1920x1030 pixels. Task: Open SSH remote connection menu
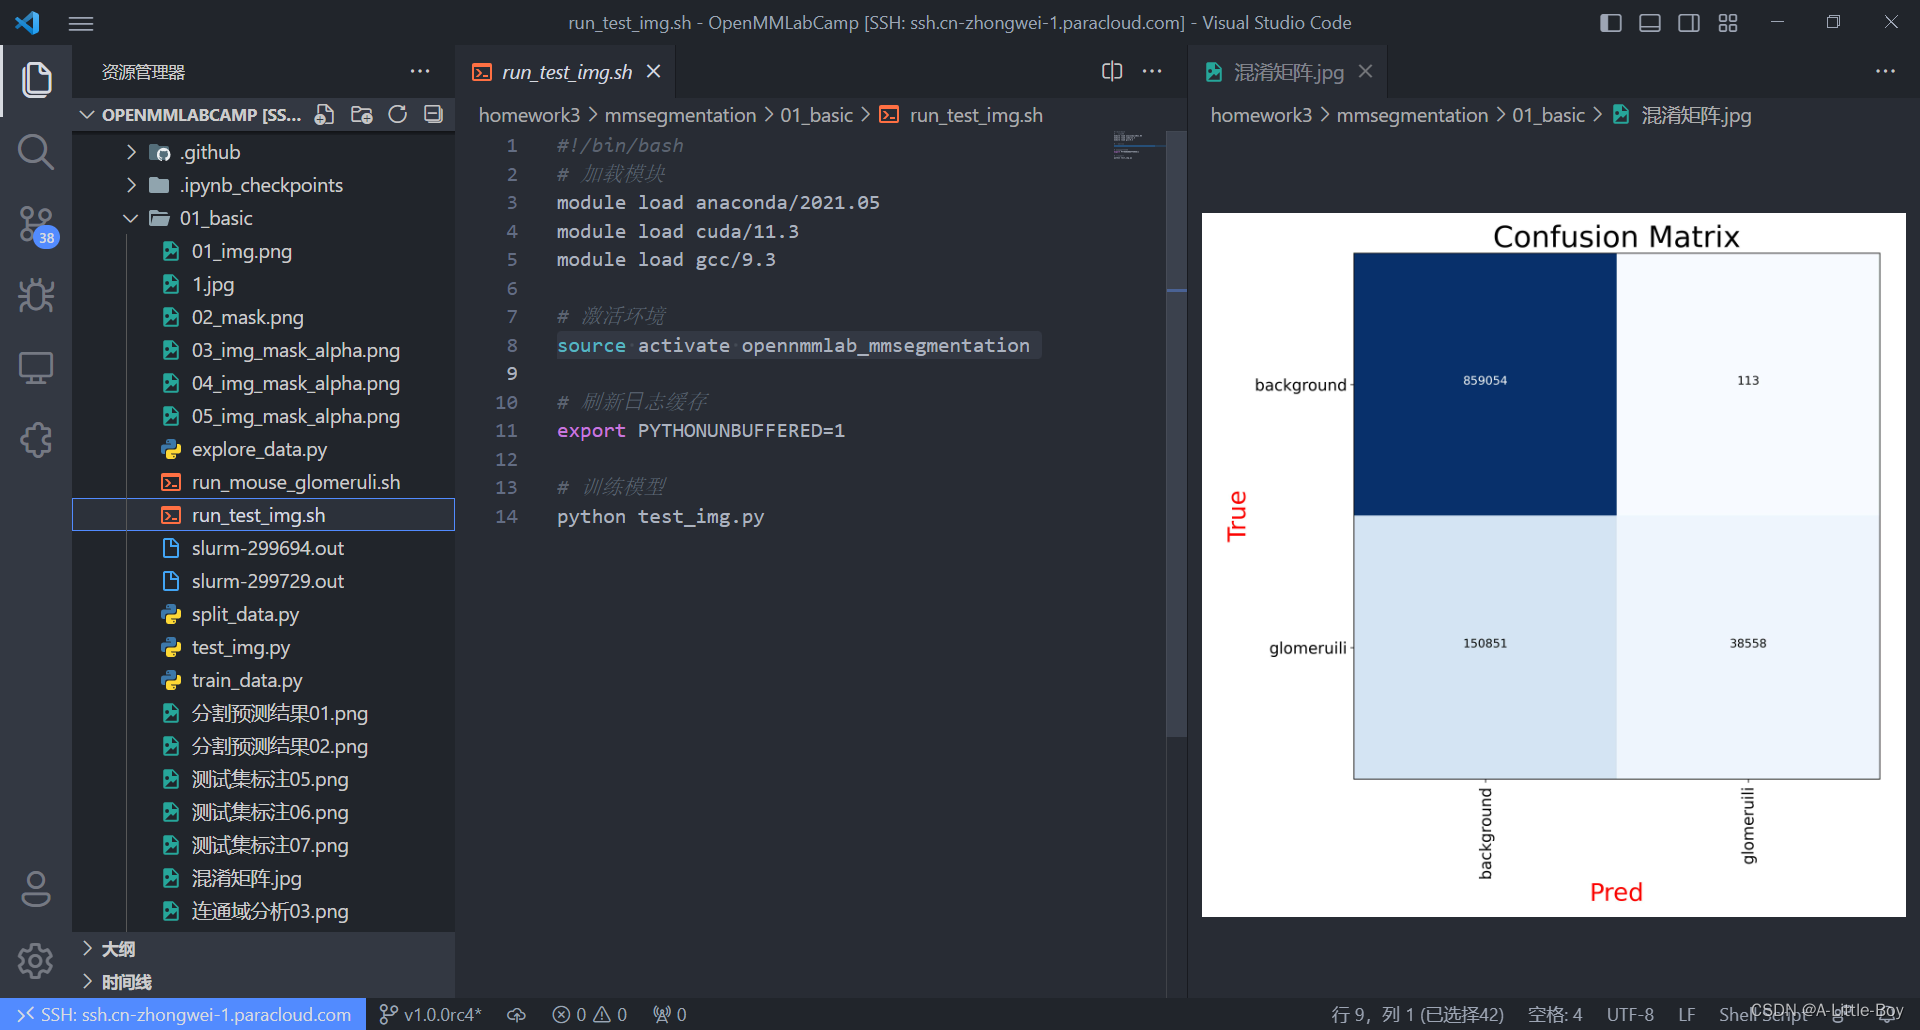click(183, 1015)
